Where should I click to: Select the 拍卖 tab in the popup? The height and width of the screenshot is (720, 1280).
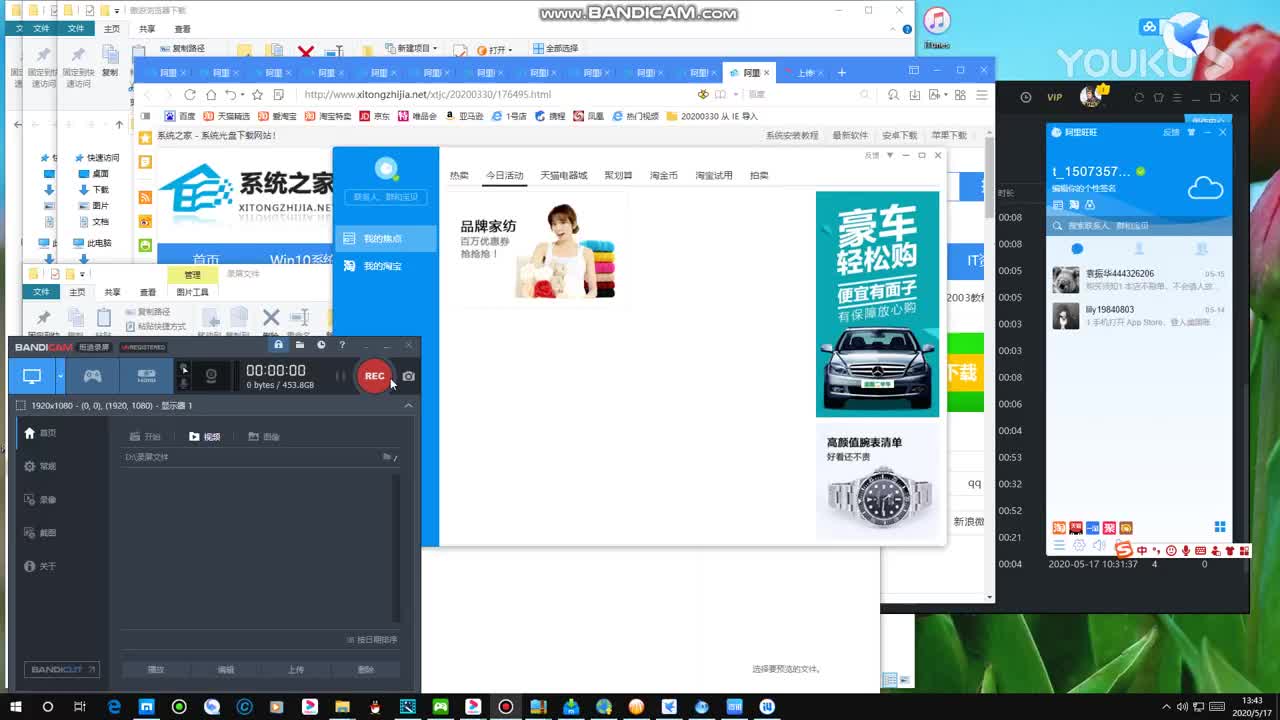click(x=759, y=175)
